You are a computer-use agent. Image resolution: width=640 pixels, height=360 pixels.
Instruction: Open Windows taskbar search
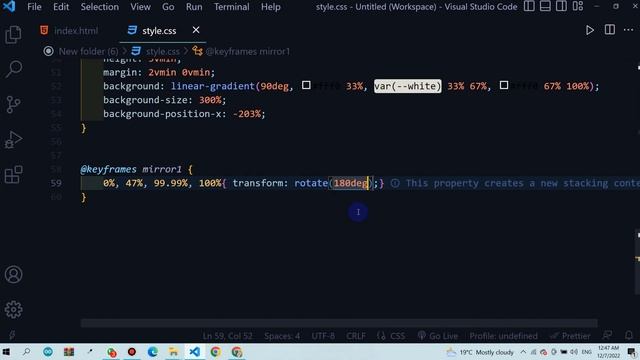27,352
